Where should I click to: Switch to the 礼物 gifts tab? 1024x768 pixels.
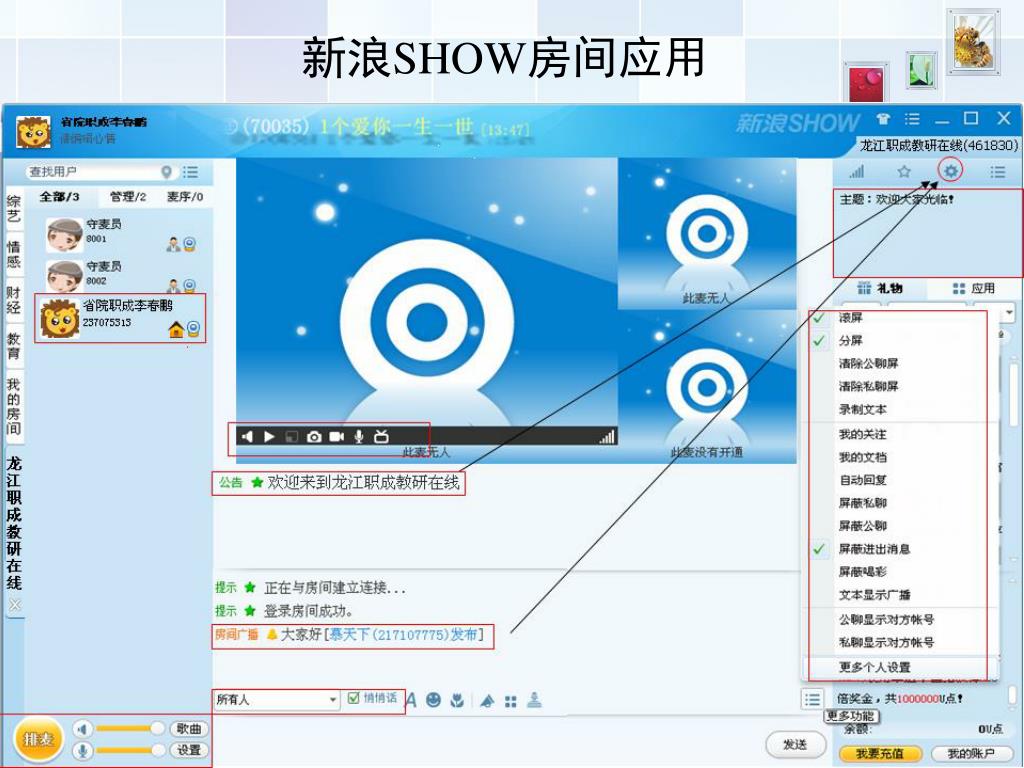click(880, 288)
